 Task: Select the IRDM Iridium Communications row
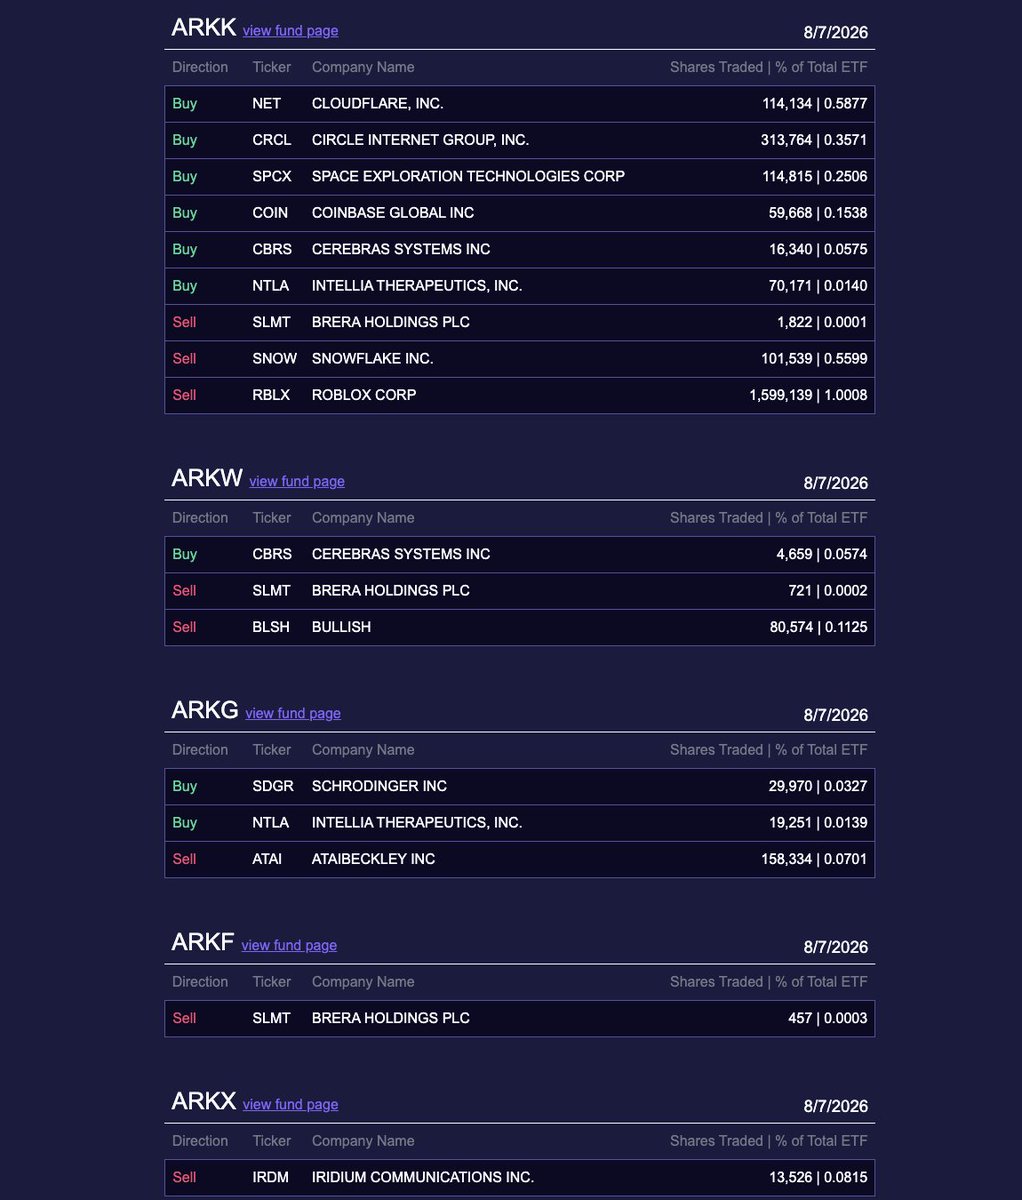tap(520, 1178)
